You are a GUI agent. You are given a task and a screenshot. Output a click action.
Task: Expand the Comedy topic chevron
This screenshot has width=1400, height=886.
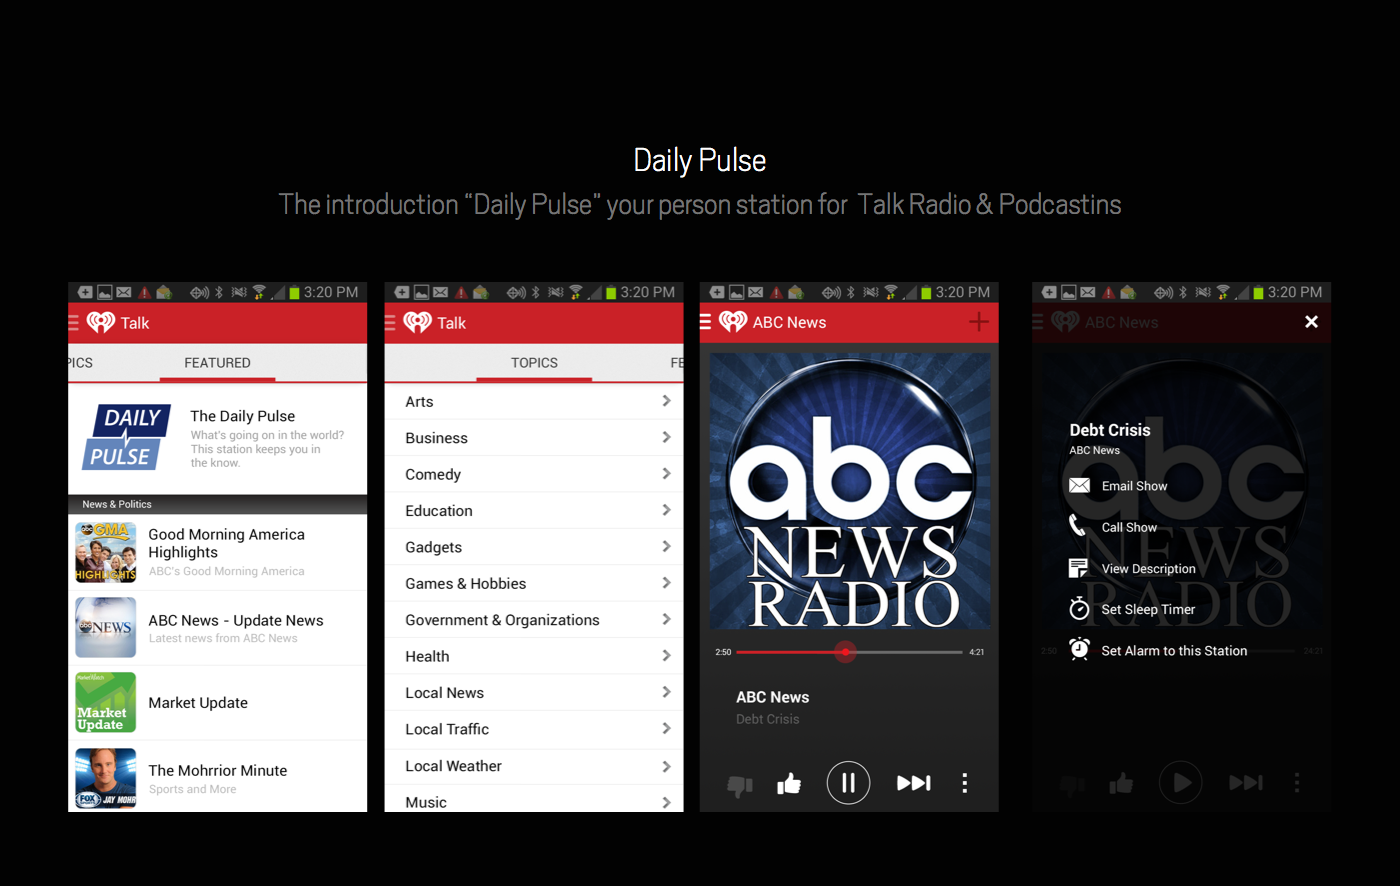click(666, 474)
